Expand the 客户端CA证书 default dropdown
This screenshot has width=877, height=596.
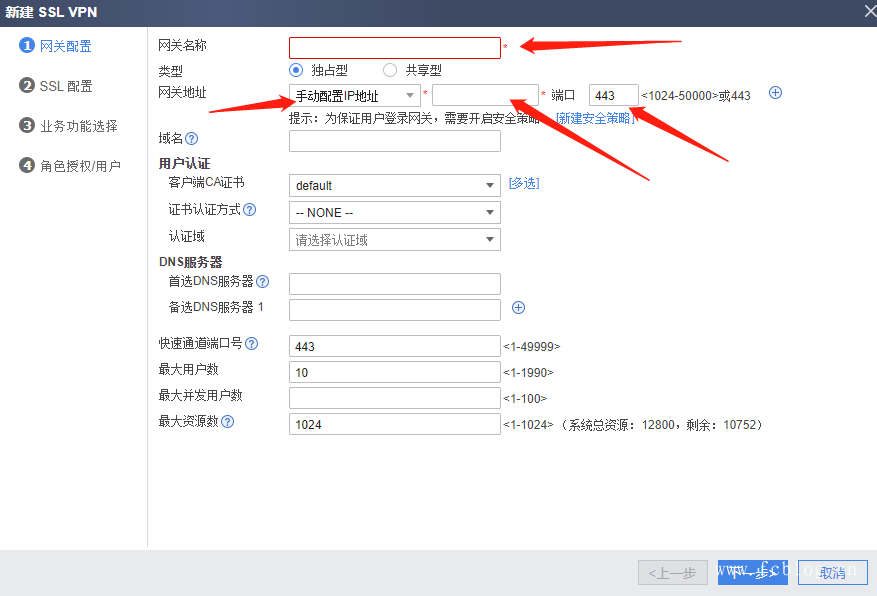(x=394, y=186)
